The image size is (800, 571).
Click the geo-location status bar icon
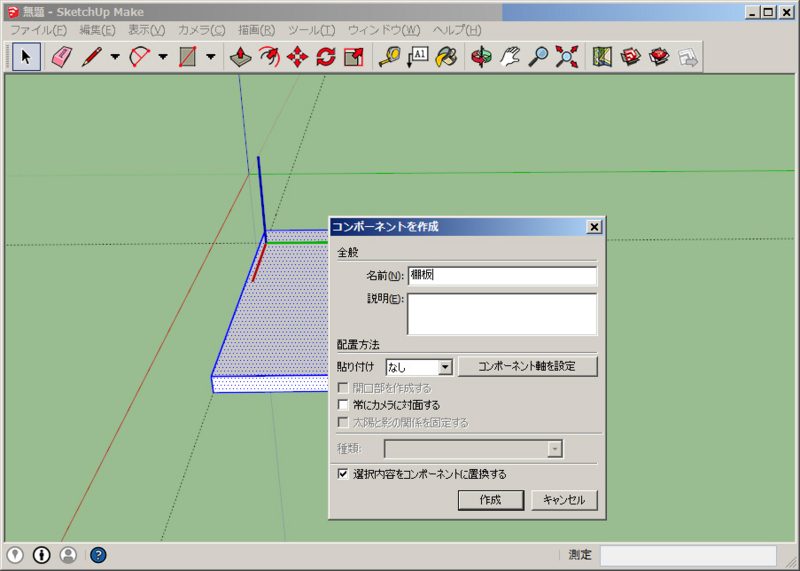point(15,555)
